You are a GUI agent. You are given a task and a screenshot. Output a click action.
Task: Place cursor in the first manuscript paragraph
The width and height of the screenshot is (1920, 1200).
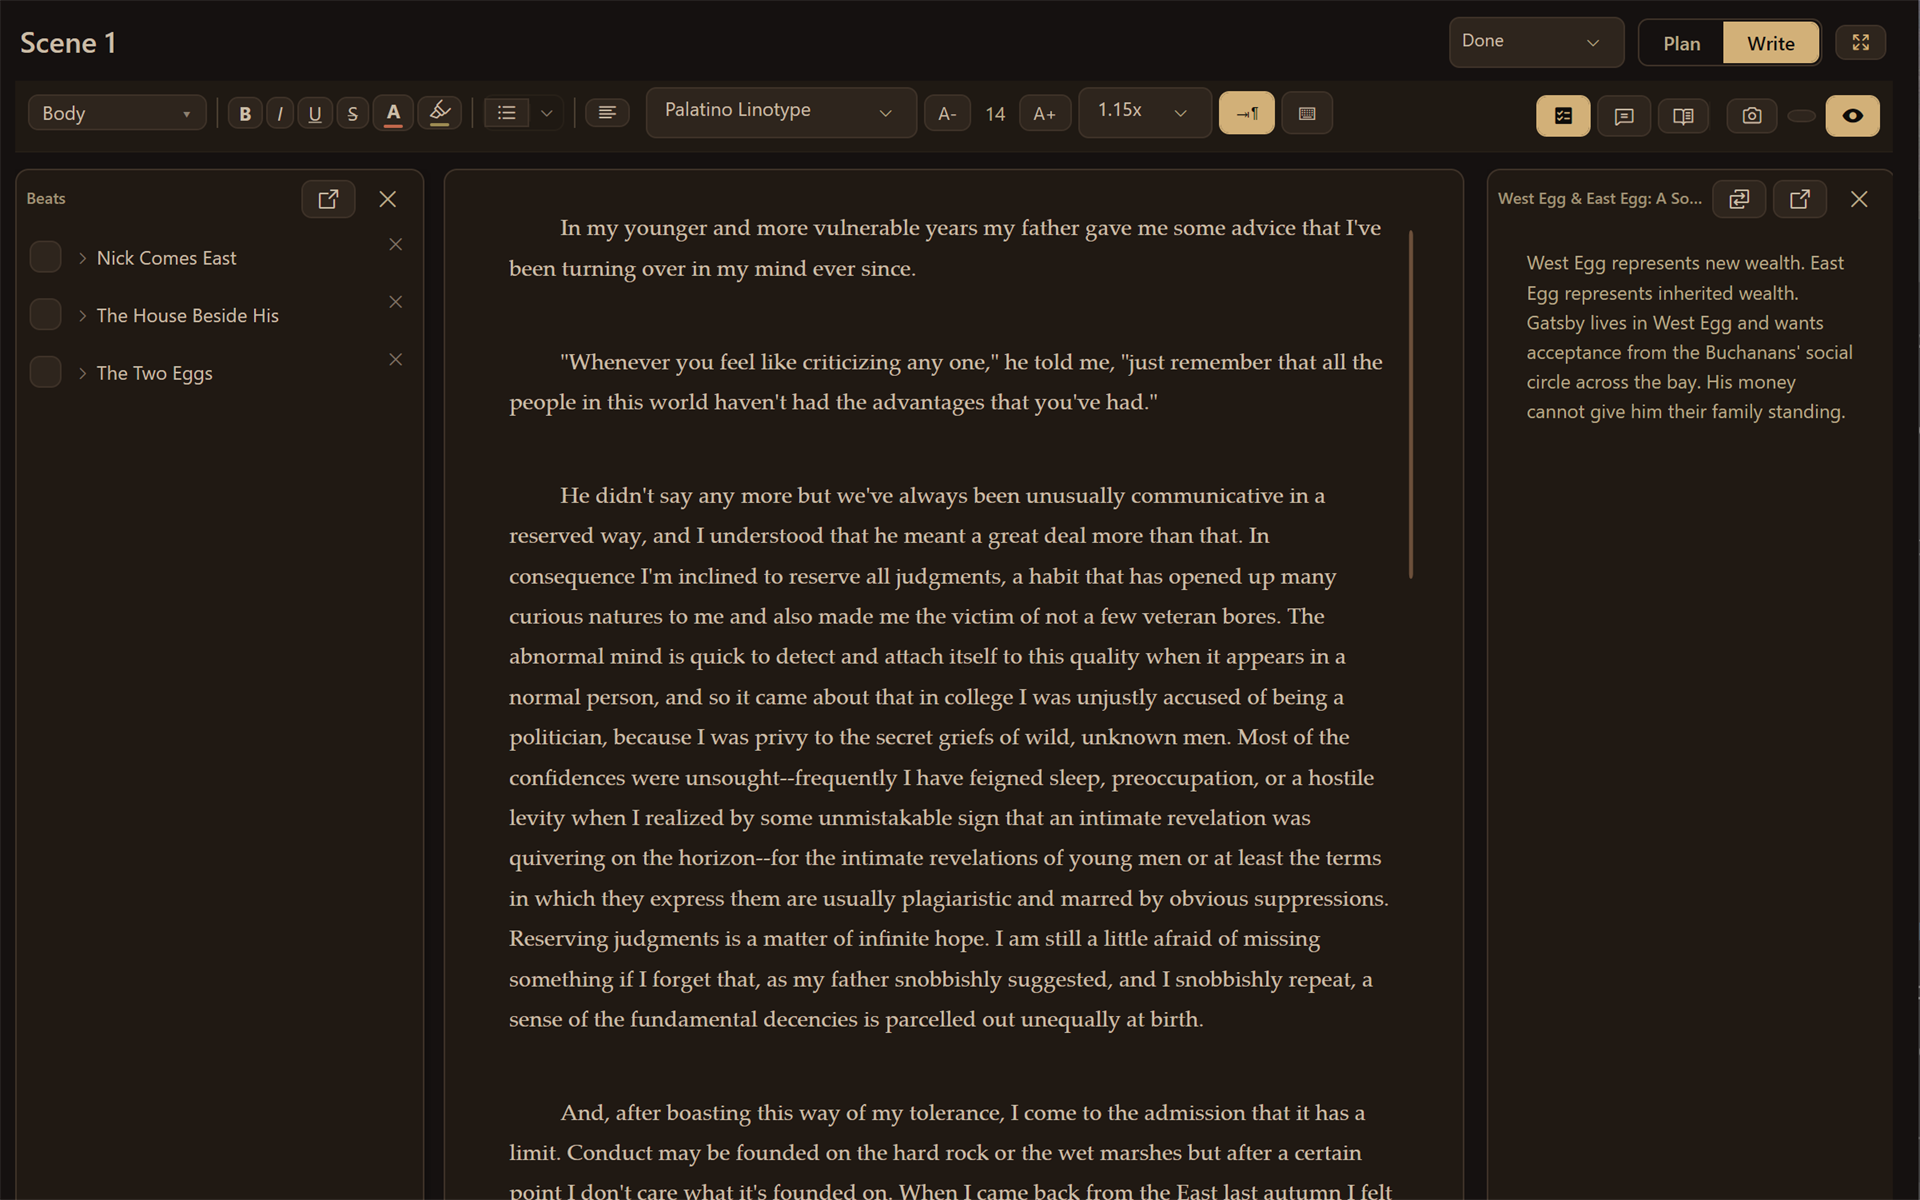945,248
